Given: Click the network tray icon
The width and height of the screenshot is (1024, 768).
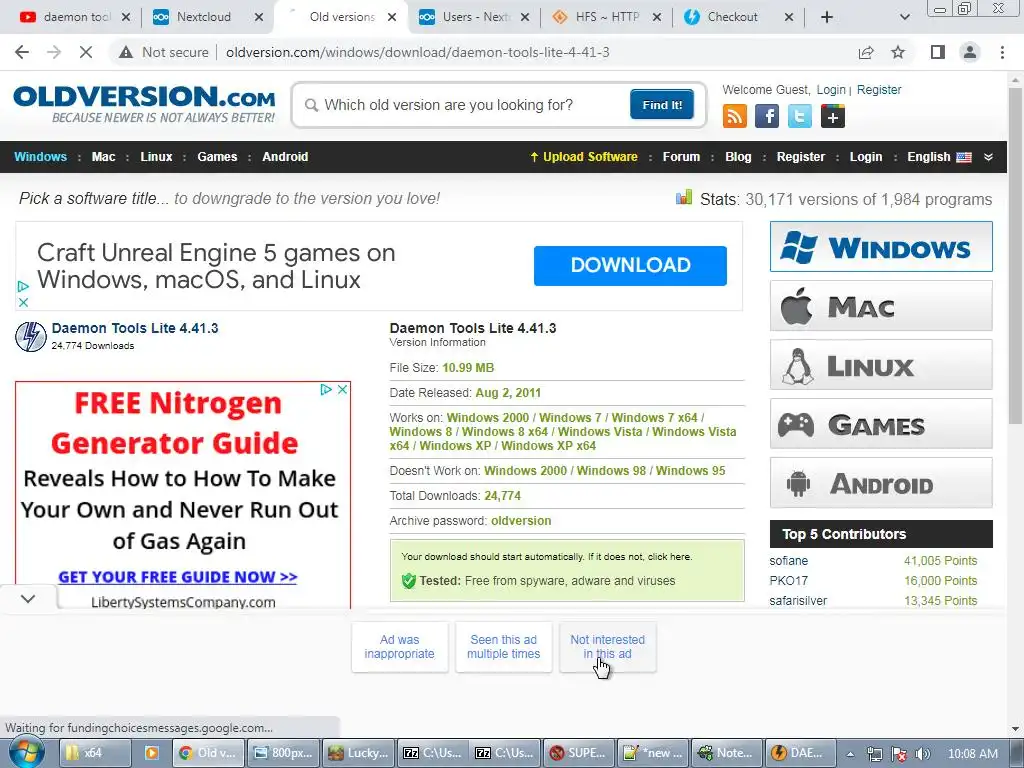Looking at the screenshot, I should pyautogui.click(x=874, y=754).
